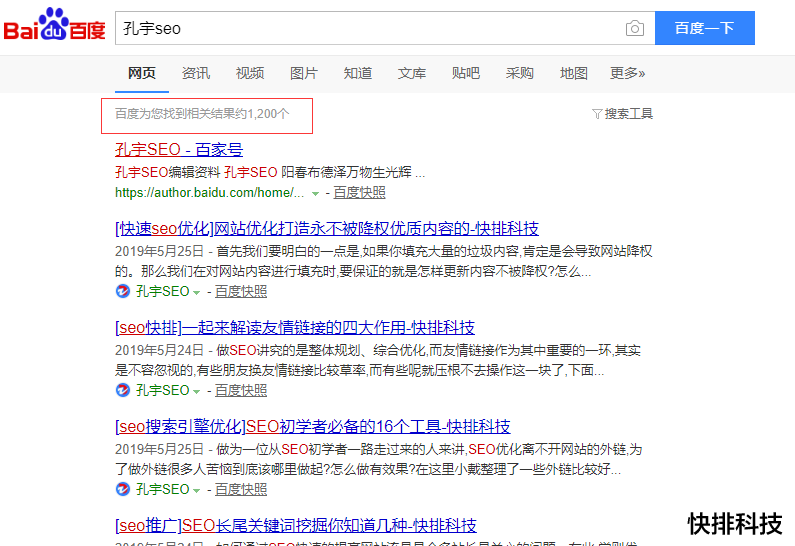
Task: Open 孔宇SEO - 百家号 result link
Action: (x=179, y=150)
